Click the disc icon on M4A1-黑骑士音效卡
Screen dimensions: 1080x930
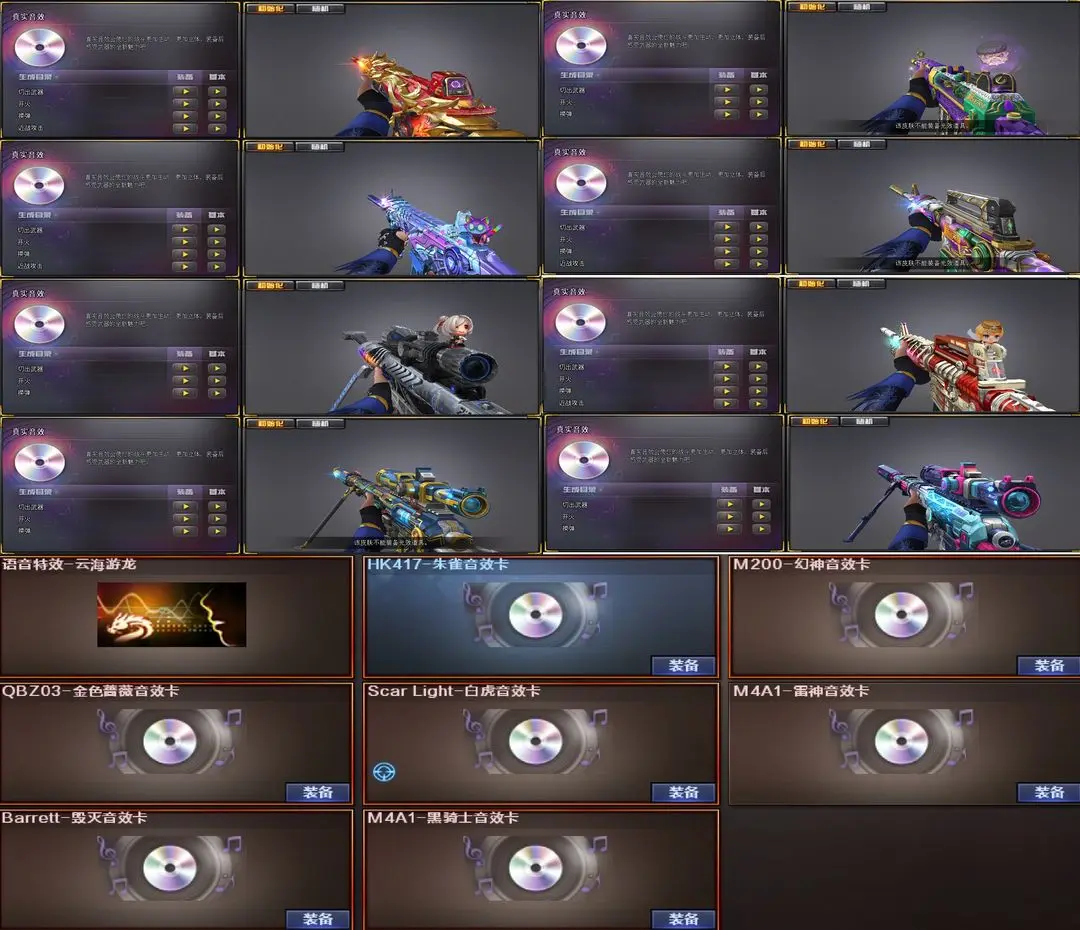click(x=535, y=868)
